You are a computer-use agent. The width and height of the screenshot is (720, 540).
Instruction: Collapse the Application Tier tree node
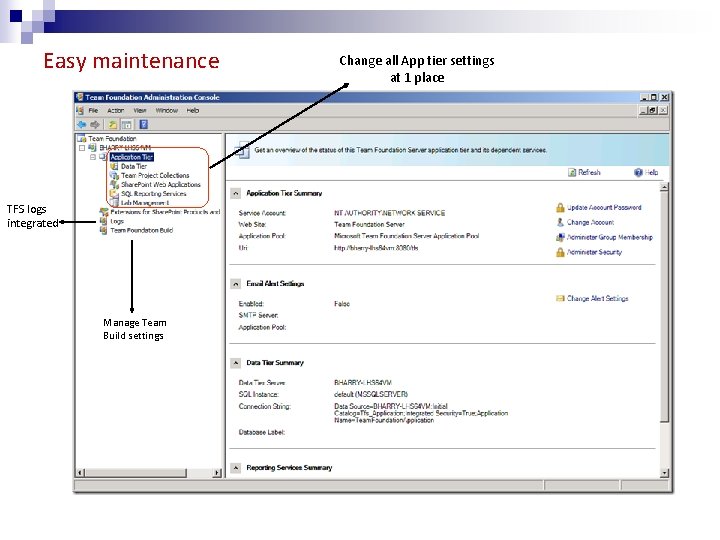pos(93,157)
